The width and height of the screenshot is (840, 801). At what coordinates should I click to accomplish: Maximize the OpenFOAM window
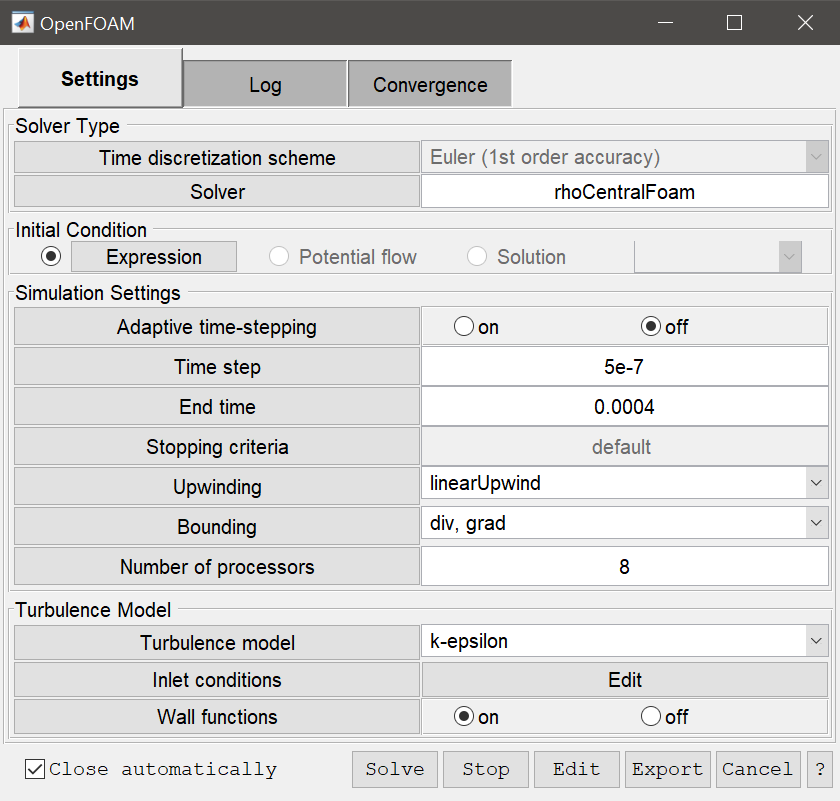coord(734,23)
